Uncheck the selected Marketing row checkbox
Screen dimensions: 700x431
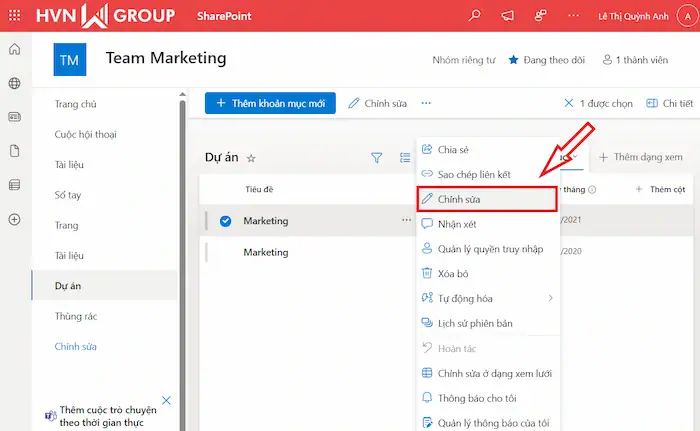click(225, 221)
